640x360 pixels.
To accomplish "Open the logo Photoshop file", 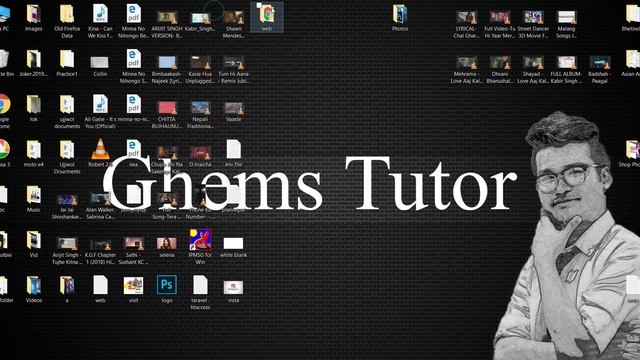I will click(167, 285).
